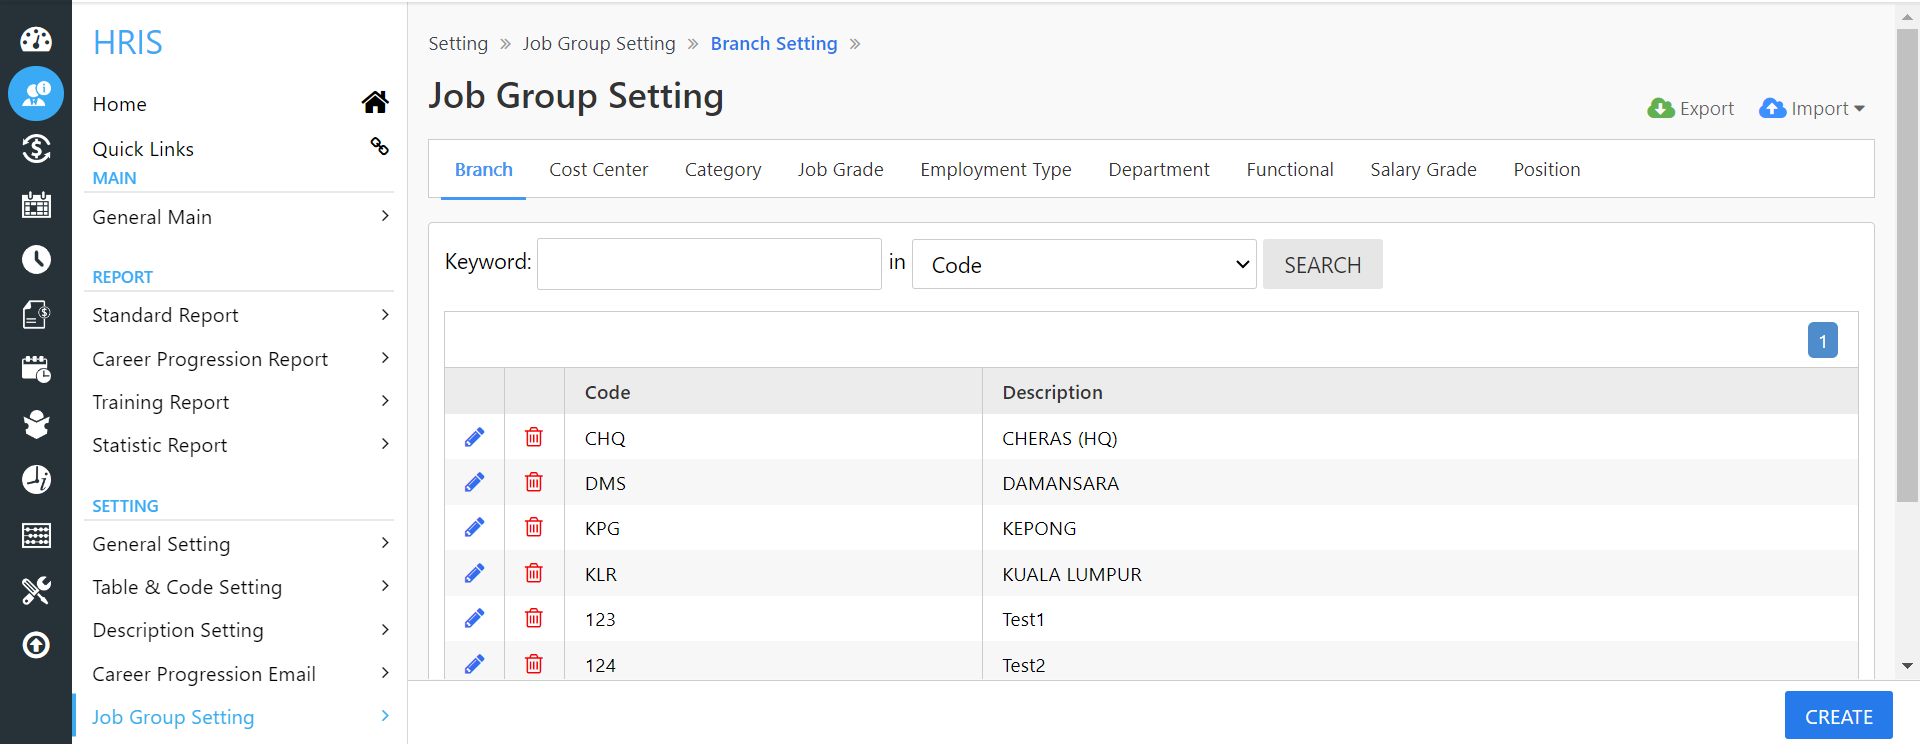Open the graduate training icon
The height and width of the screenshot is (744, 1920).
coord(36,424)
